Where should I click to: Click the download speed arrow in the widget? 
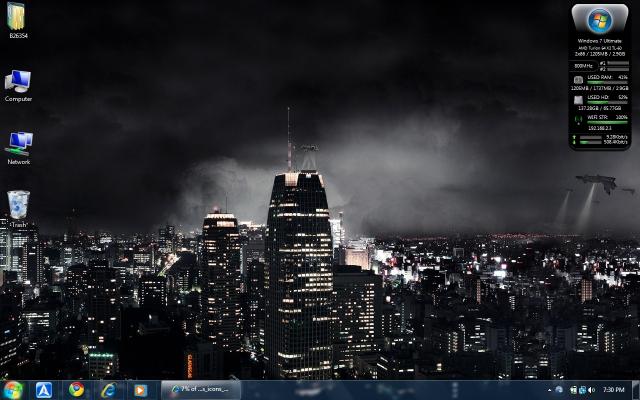(x=574, y=142)
